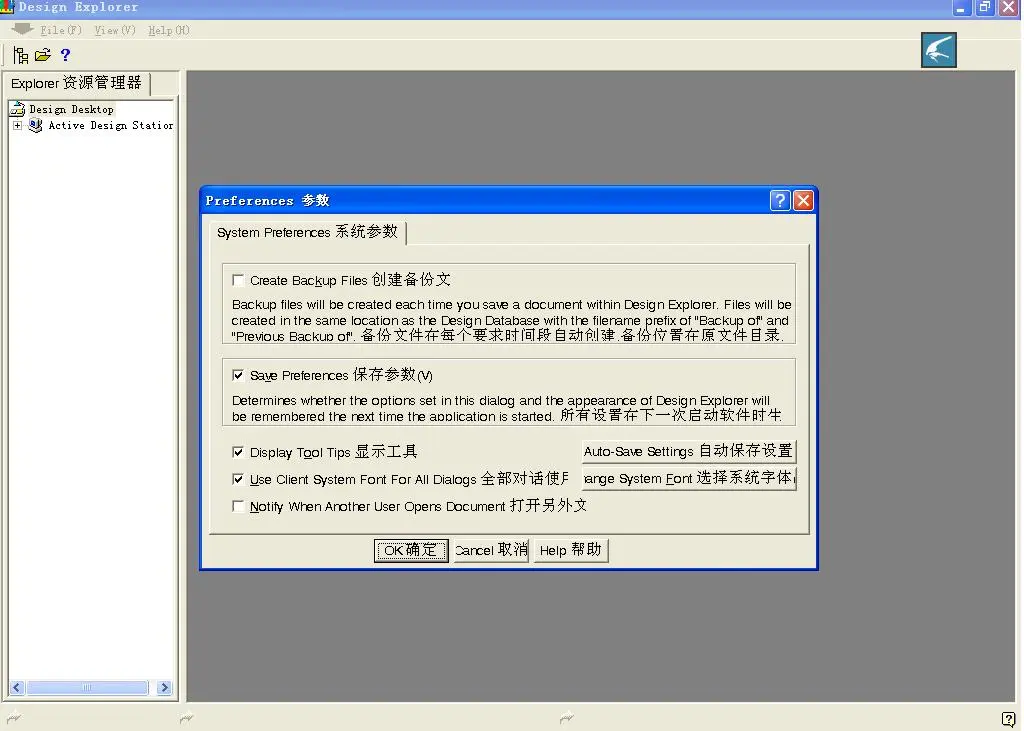The height and width of the screenshot is (731, 1024).
Task: Toggle Use Client System Font For All Dialogs
Action: pos(238,479)
